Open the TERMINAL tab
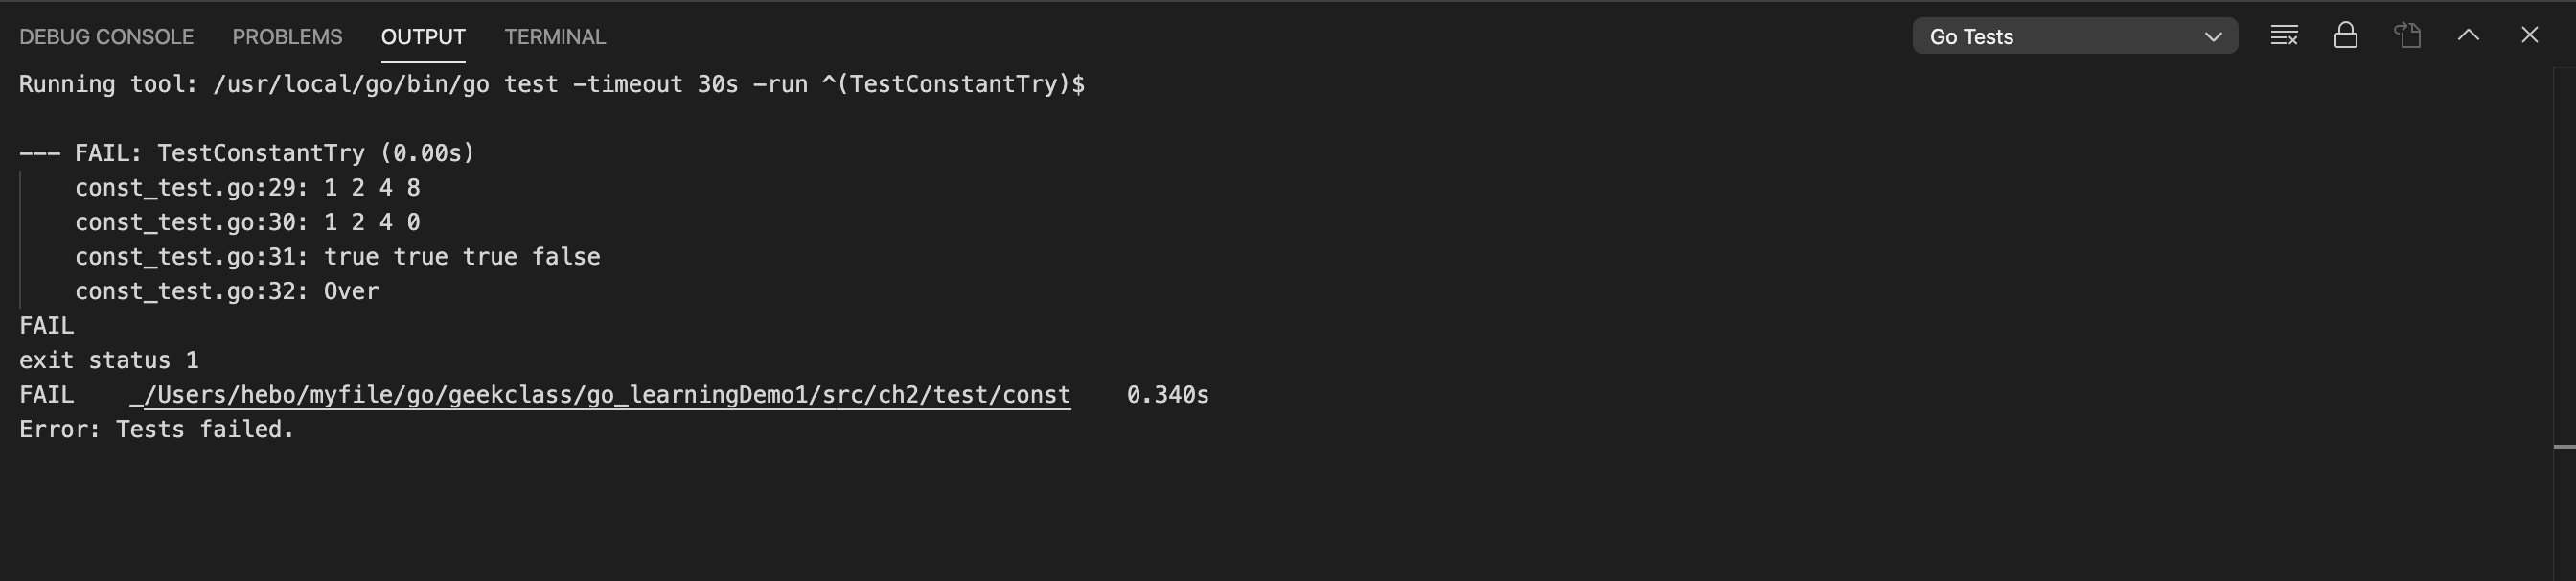2576x581 pixels. click(555, 37)
